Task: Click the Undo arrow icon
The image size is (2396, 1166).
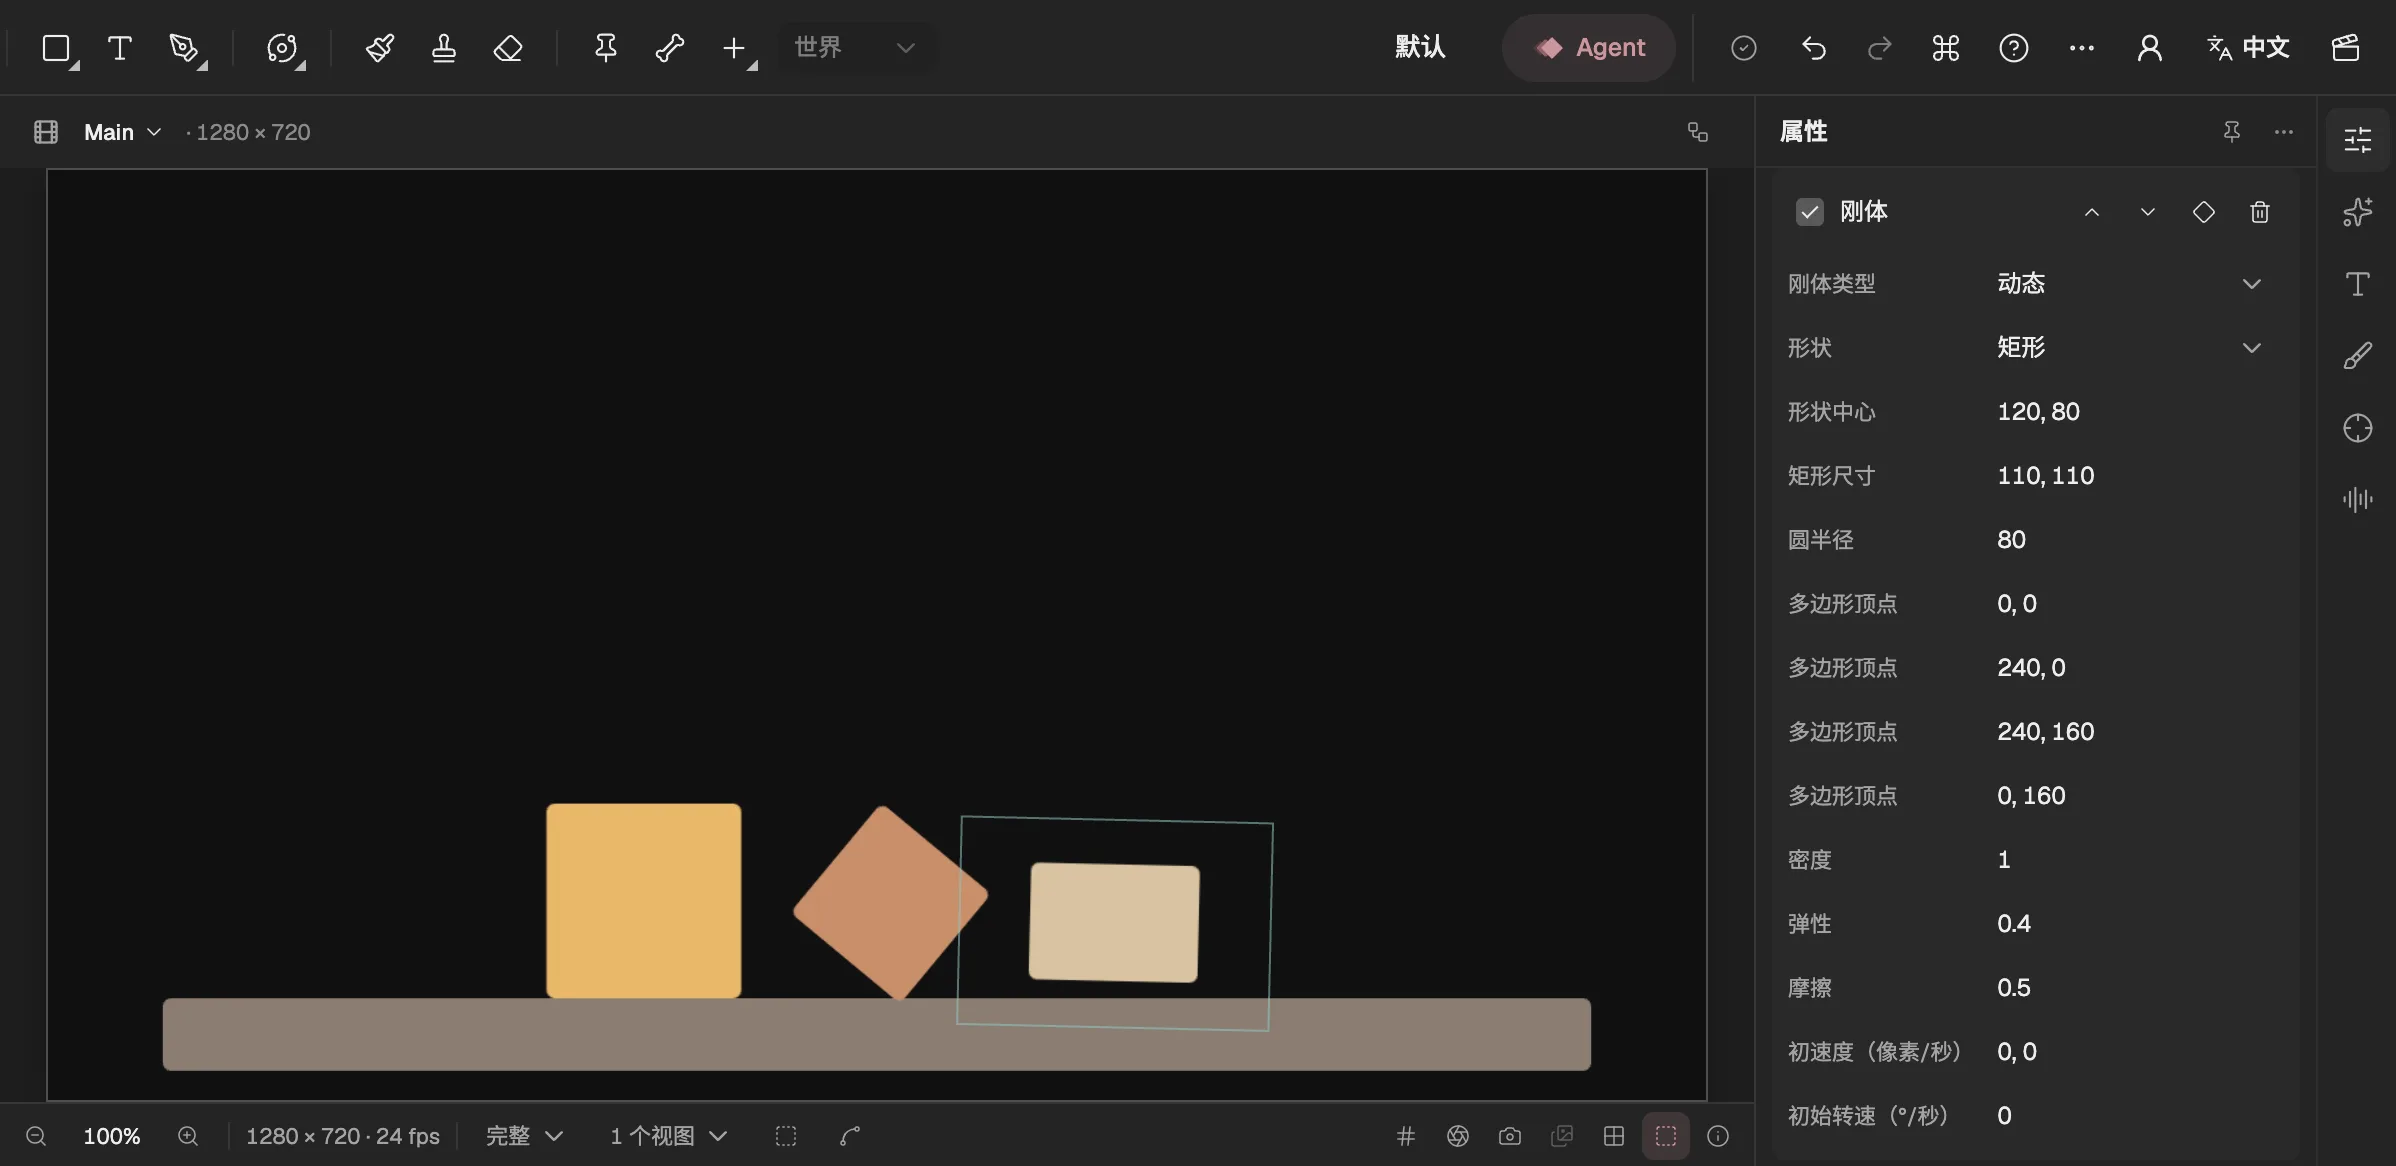Action: click(1814, 48)
